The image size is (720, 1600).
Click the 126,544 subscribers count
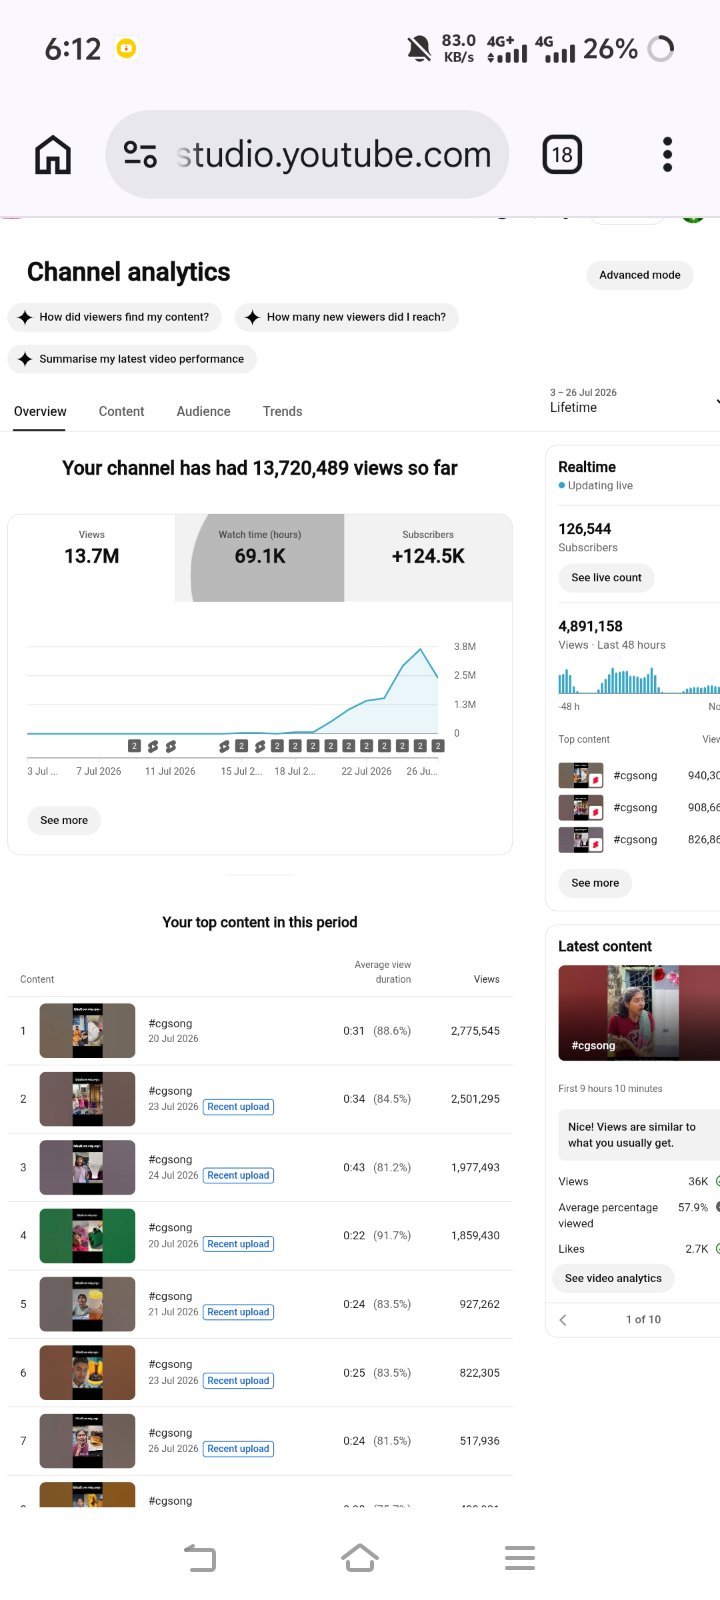[584, 529]
